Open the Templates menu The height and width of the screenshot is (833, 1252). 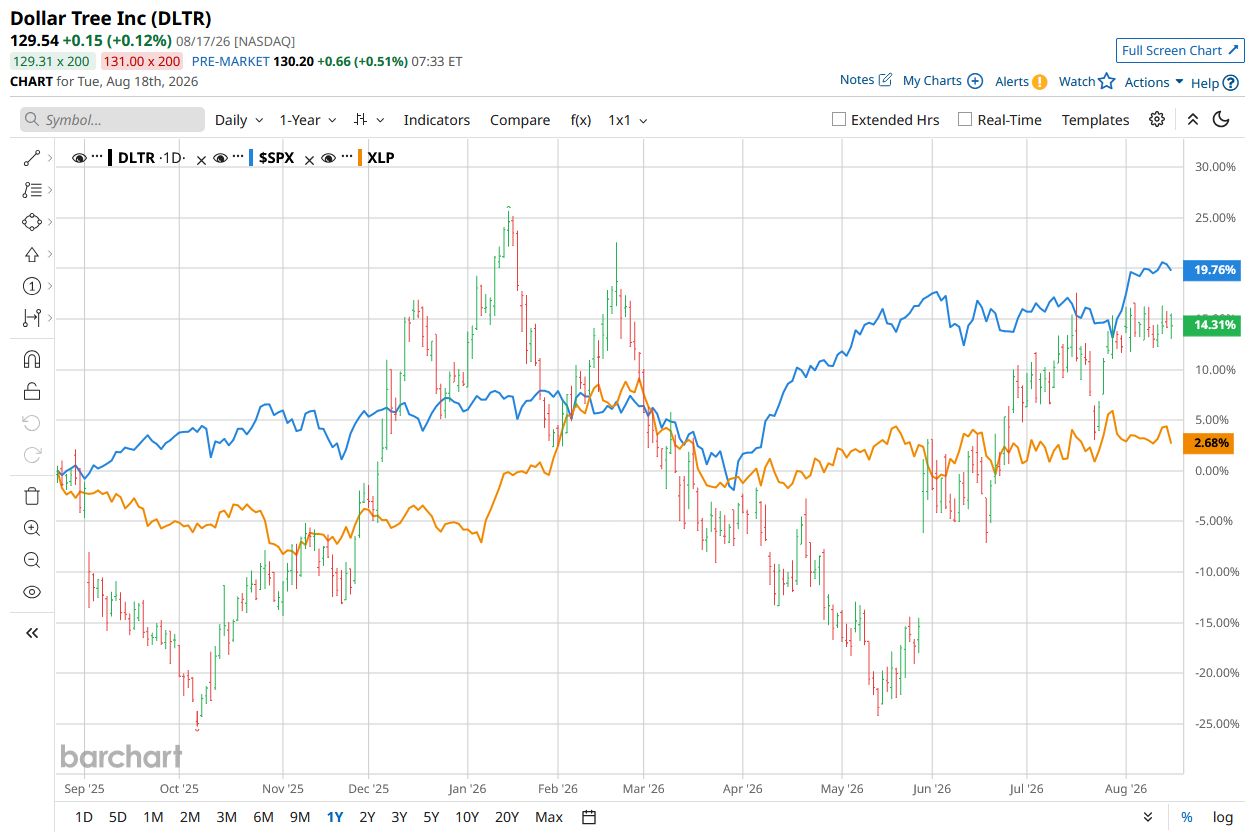[x=1095, y=120]
